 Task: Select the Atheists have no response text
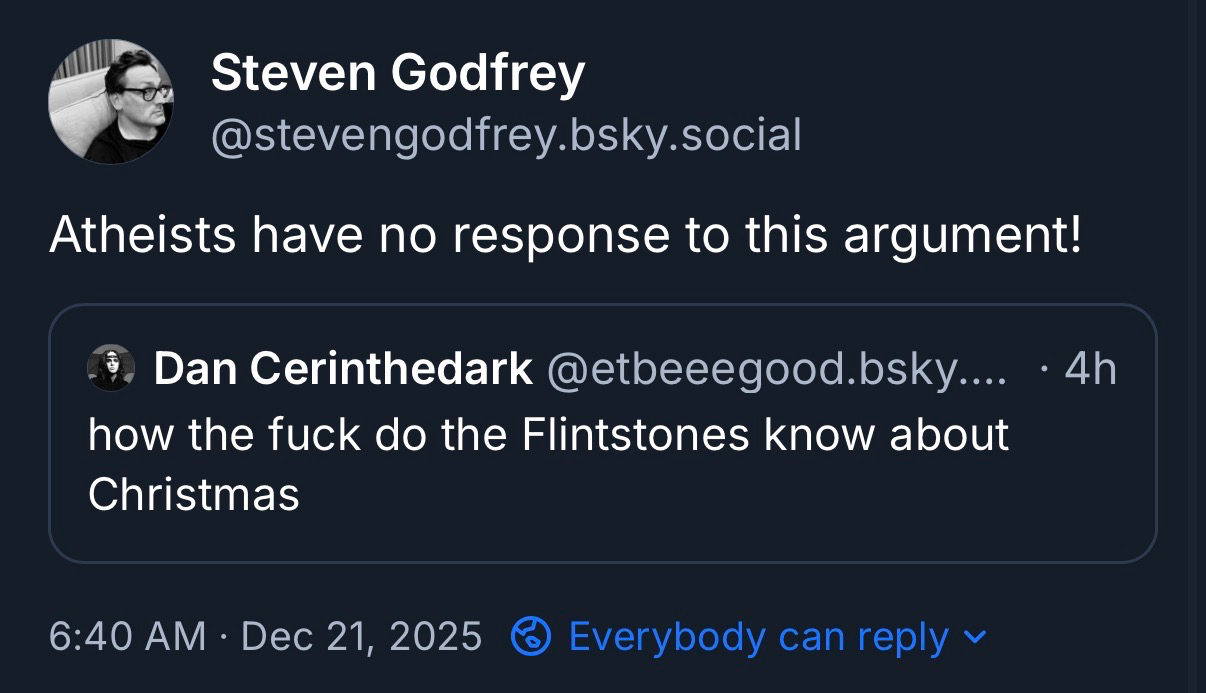[565, 235]
